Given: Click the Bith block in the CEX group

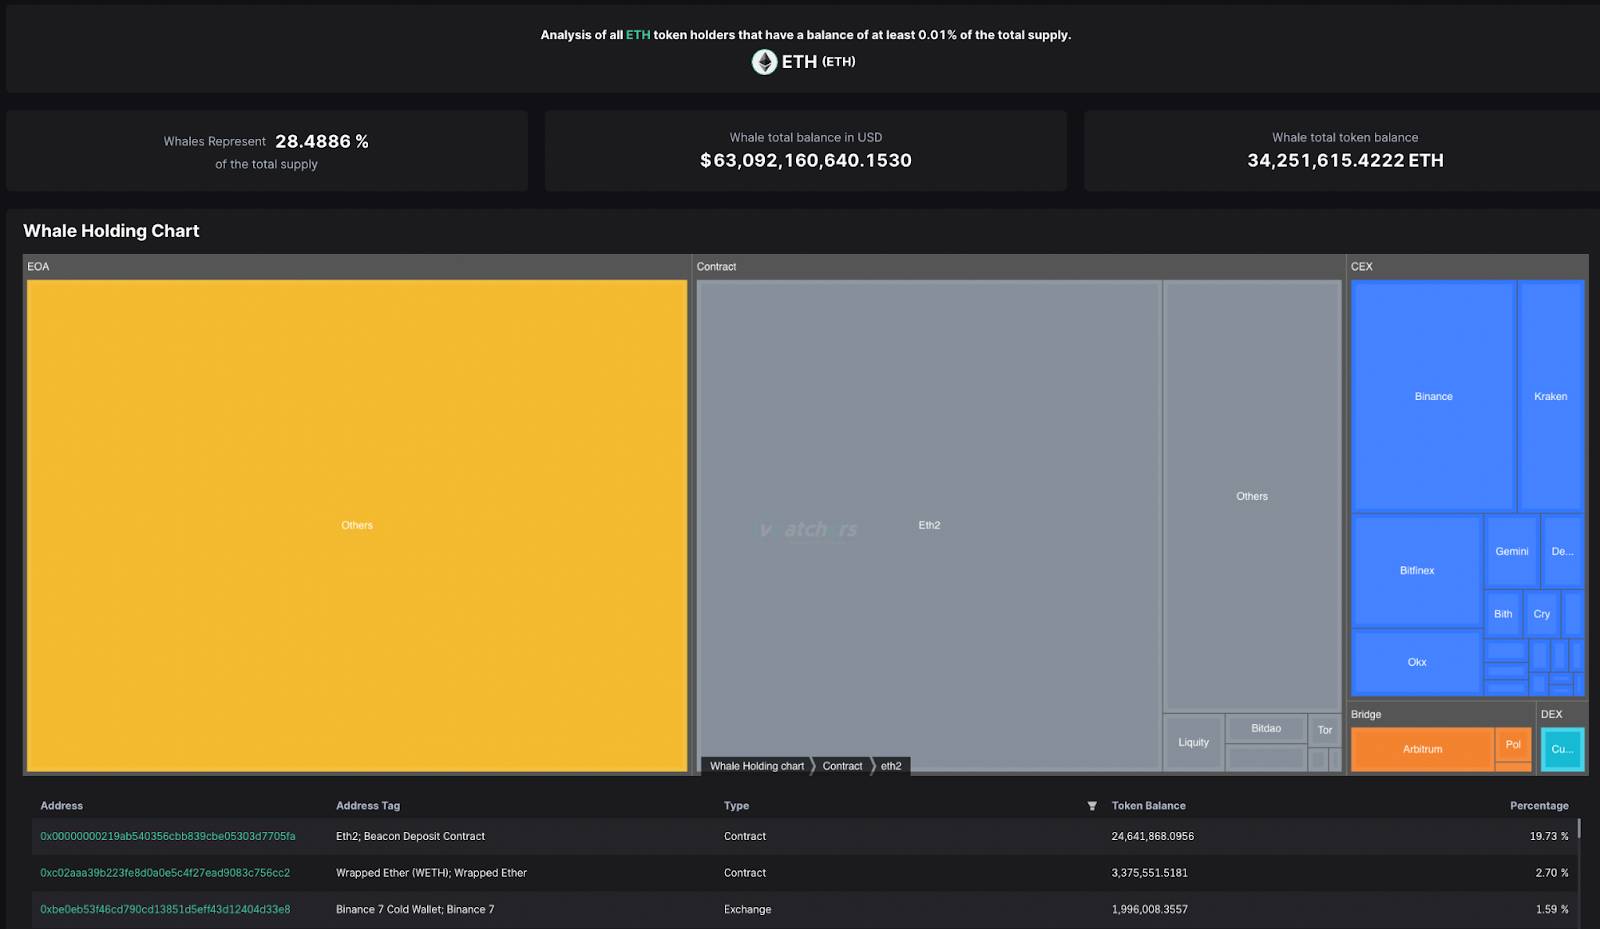Looking at the screenshot, I should point(1503,614).
